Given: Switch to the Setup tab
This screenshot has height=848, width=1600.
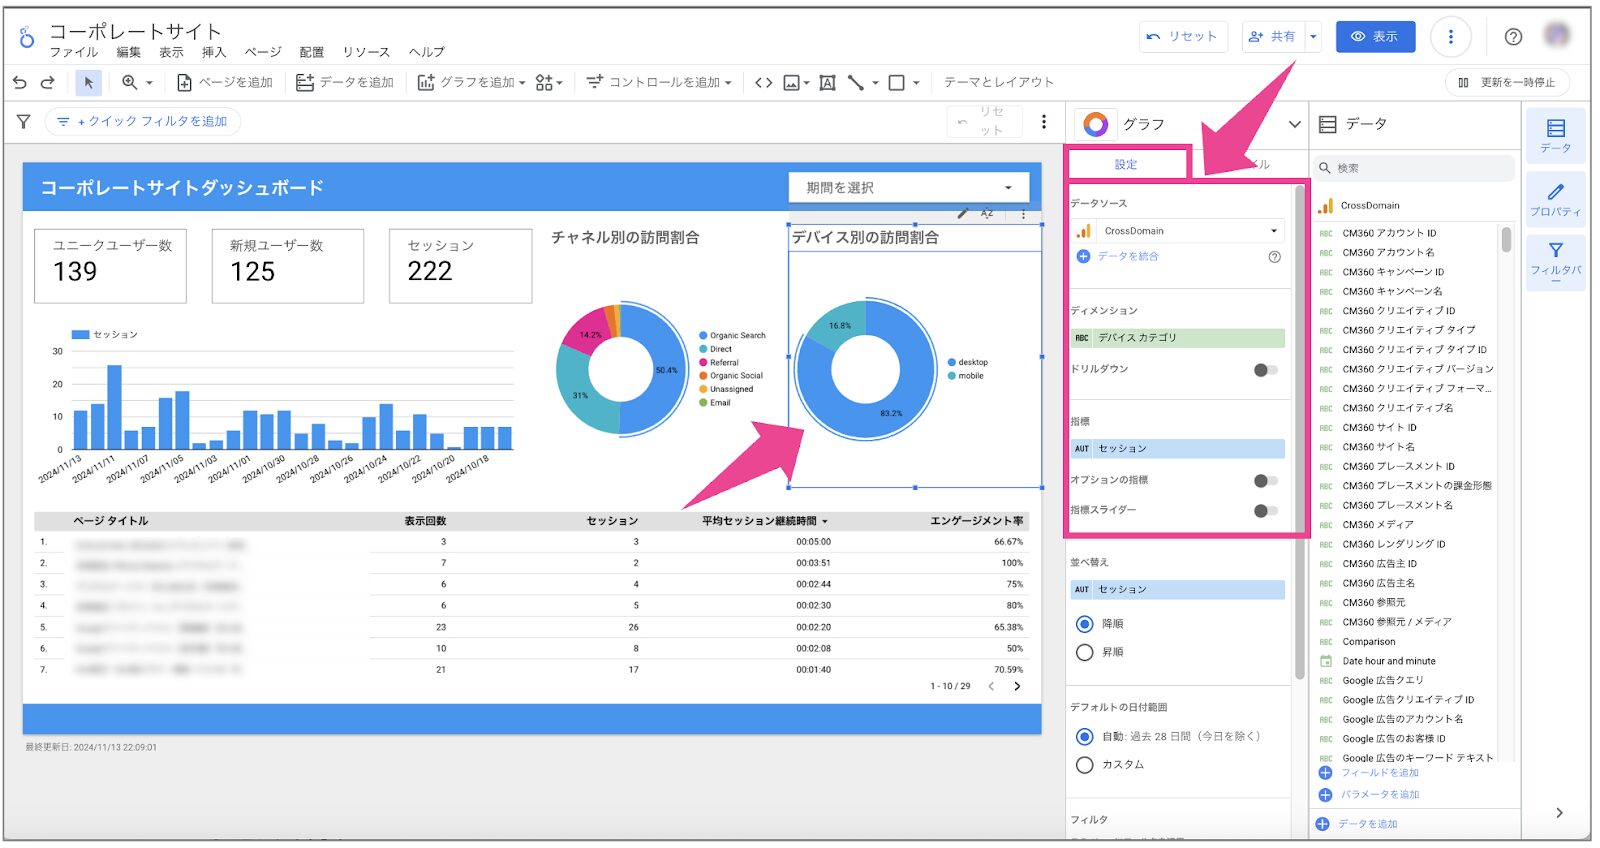Looking at the screenshot, I should (1127, 164).
